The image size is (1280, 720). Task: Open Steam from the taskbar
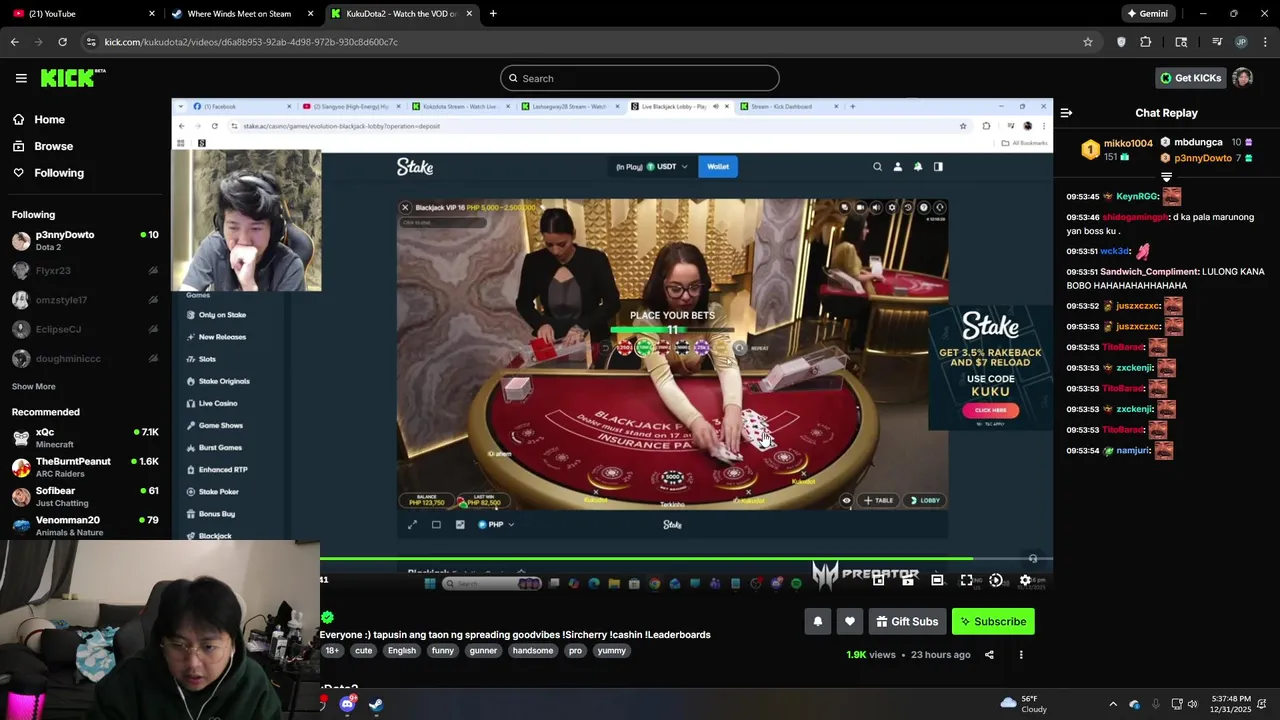[x=376, y=704]
